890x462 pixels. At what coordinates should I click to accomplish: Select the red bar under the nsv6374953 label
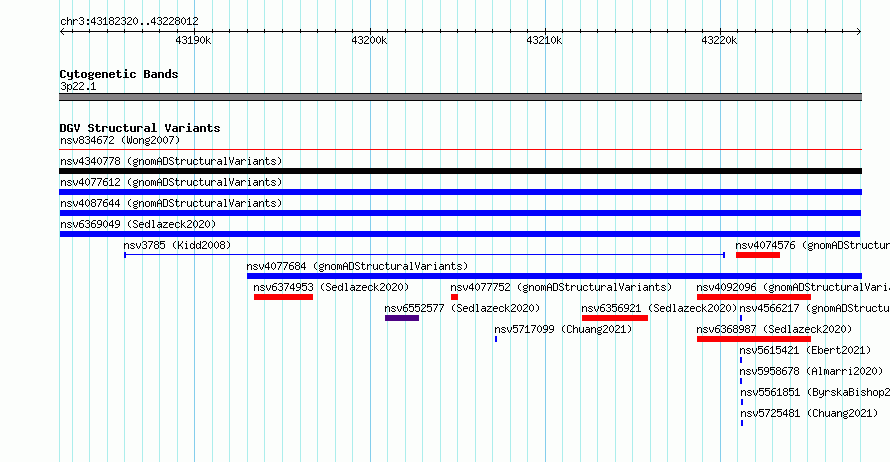(283, 297)
